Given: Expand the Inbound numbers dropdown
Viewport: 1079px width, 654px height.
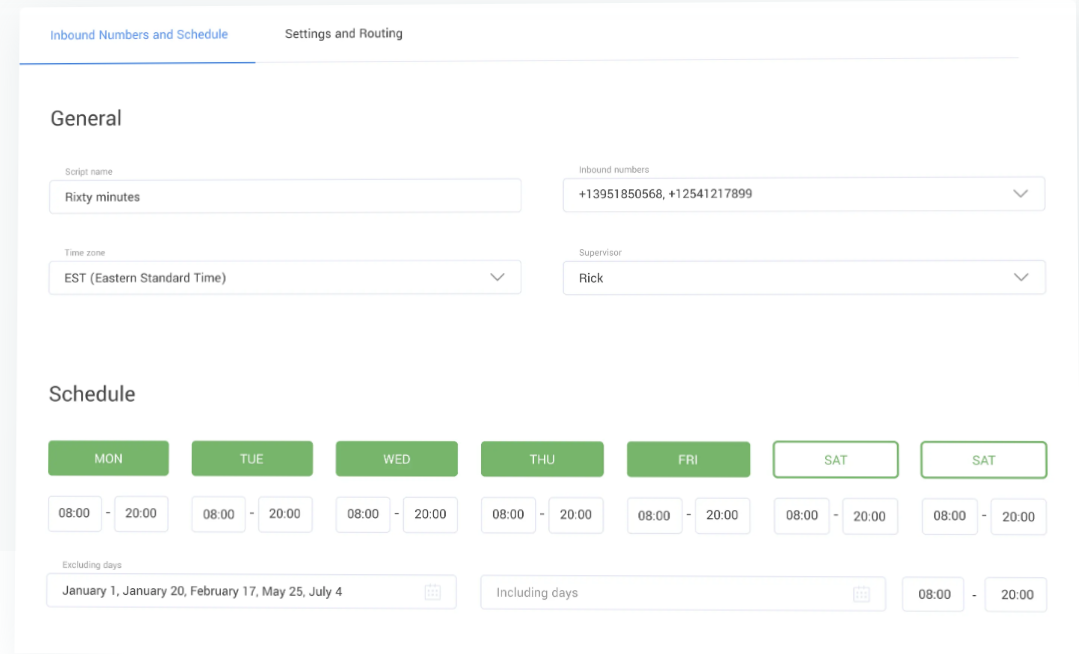Looking at the screenshot, I should (1020, 194).
